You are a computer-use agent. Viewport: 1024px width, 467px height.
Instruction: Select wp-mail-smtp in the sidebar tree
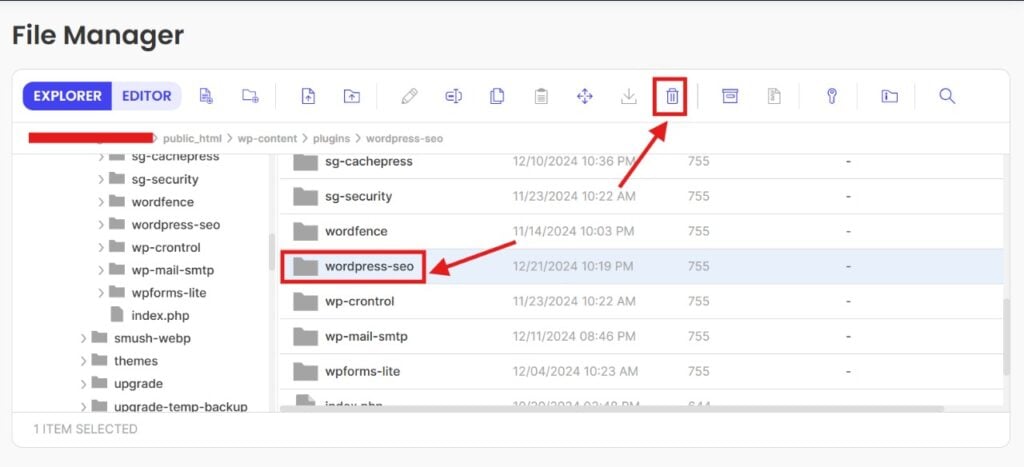172,270
